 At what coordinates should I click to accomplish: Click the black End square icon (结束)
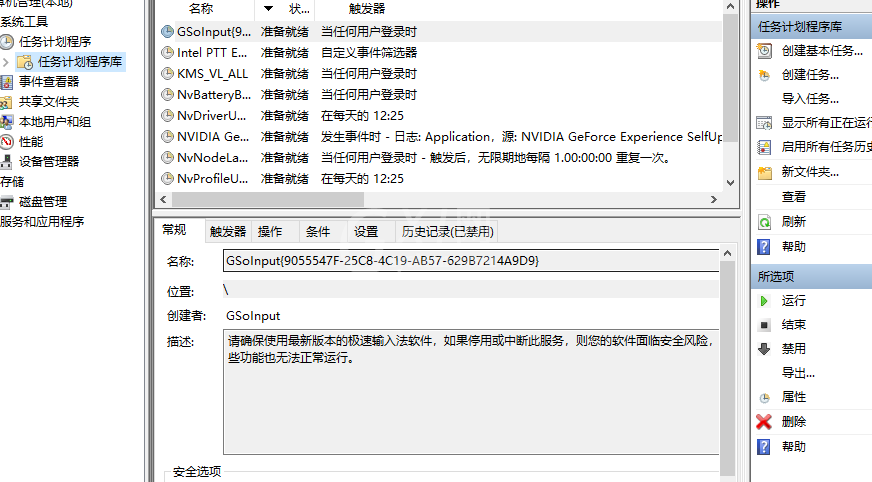(765, 325)
